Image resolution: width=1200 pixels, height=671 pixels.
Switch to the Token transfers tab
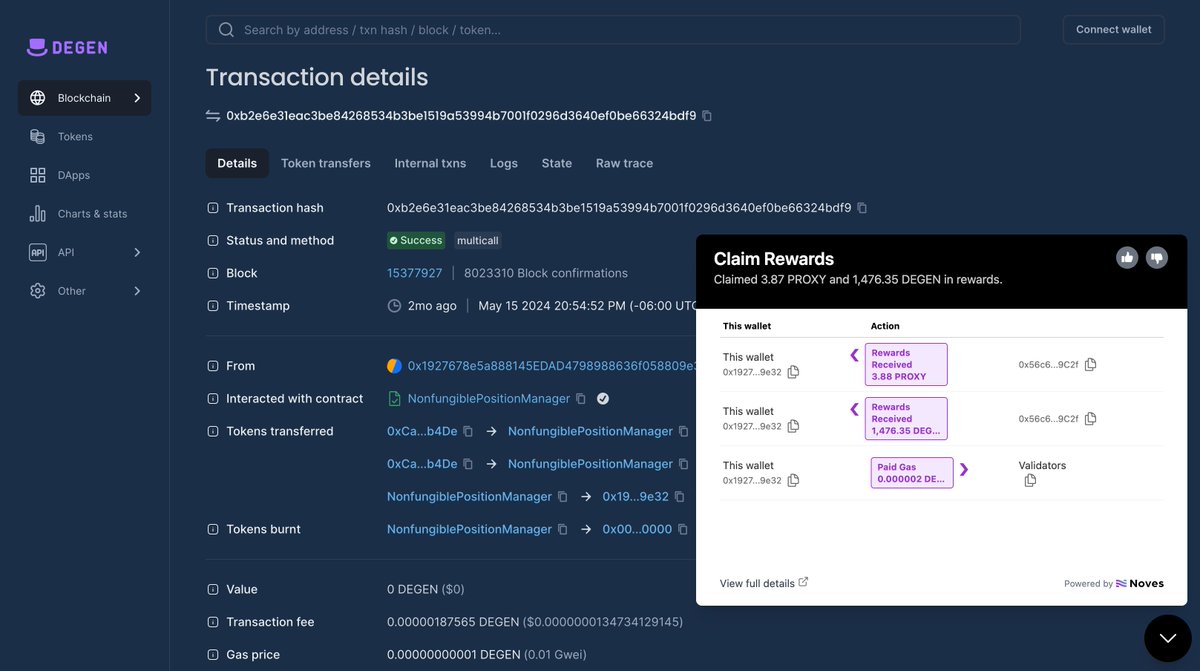click(x=326, y=163)
